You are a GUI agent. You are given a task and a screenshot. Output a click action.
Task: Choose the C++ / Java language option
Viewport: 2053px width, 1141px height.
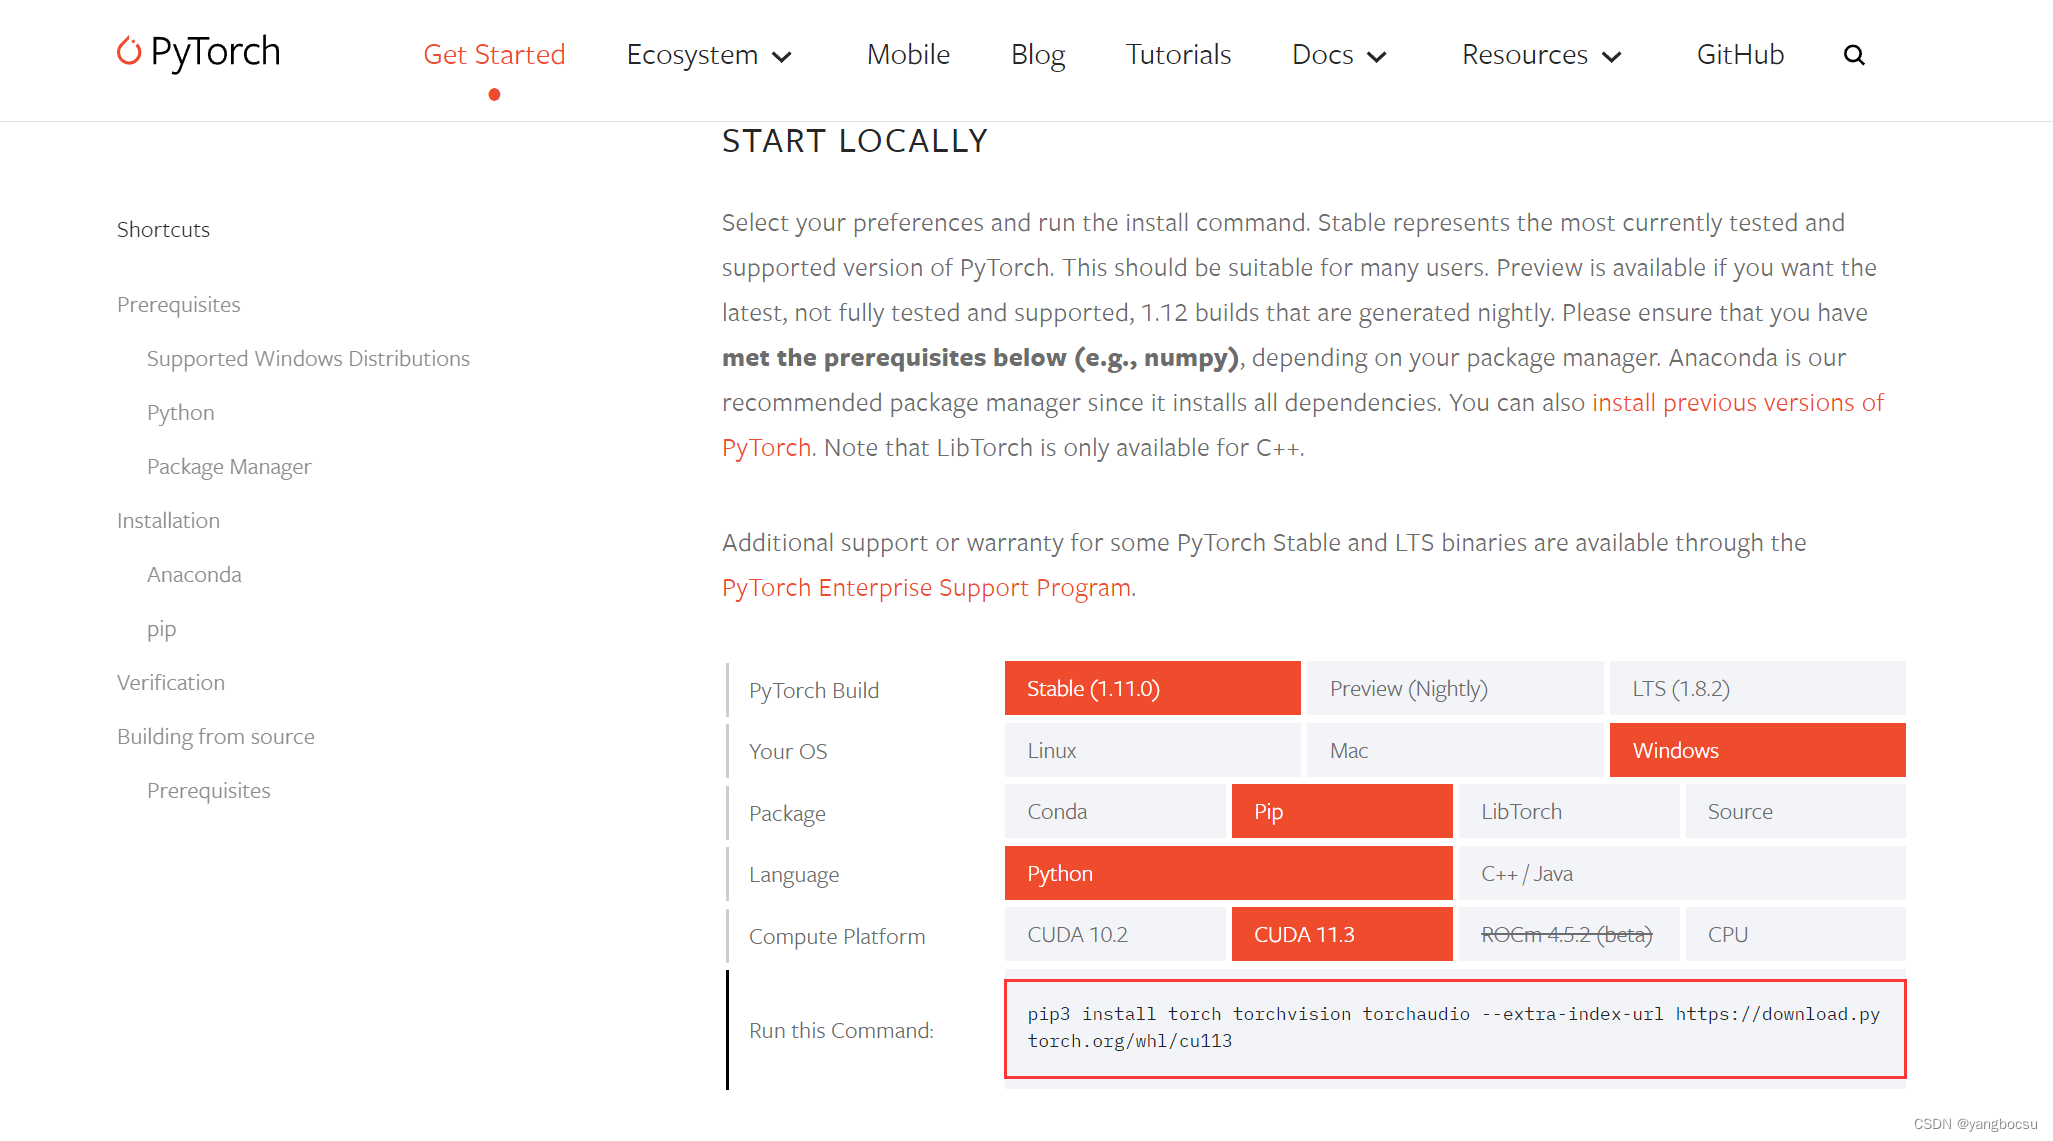1681,874
